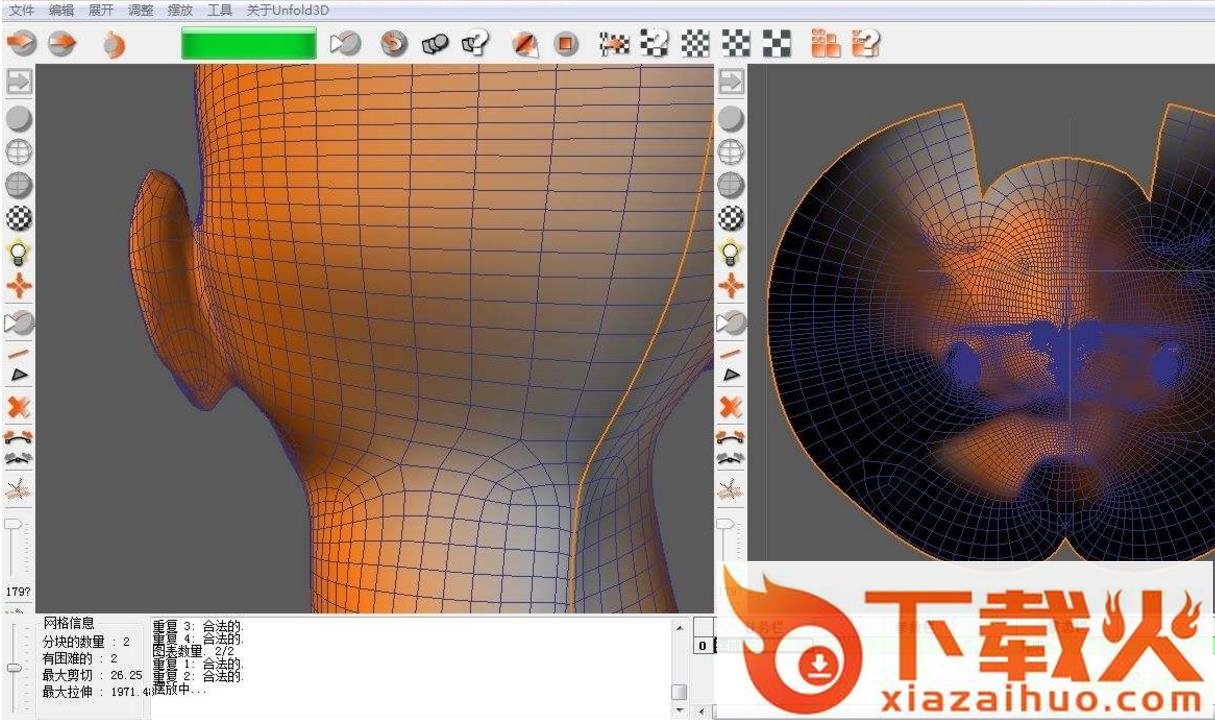Click the orange packed-cubes icon

tap(826, 43)
